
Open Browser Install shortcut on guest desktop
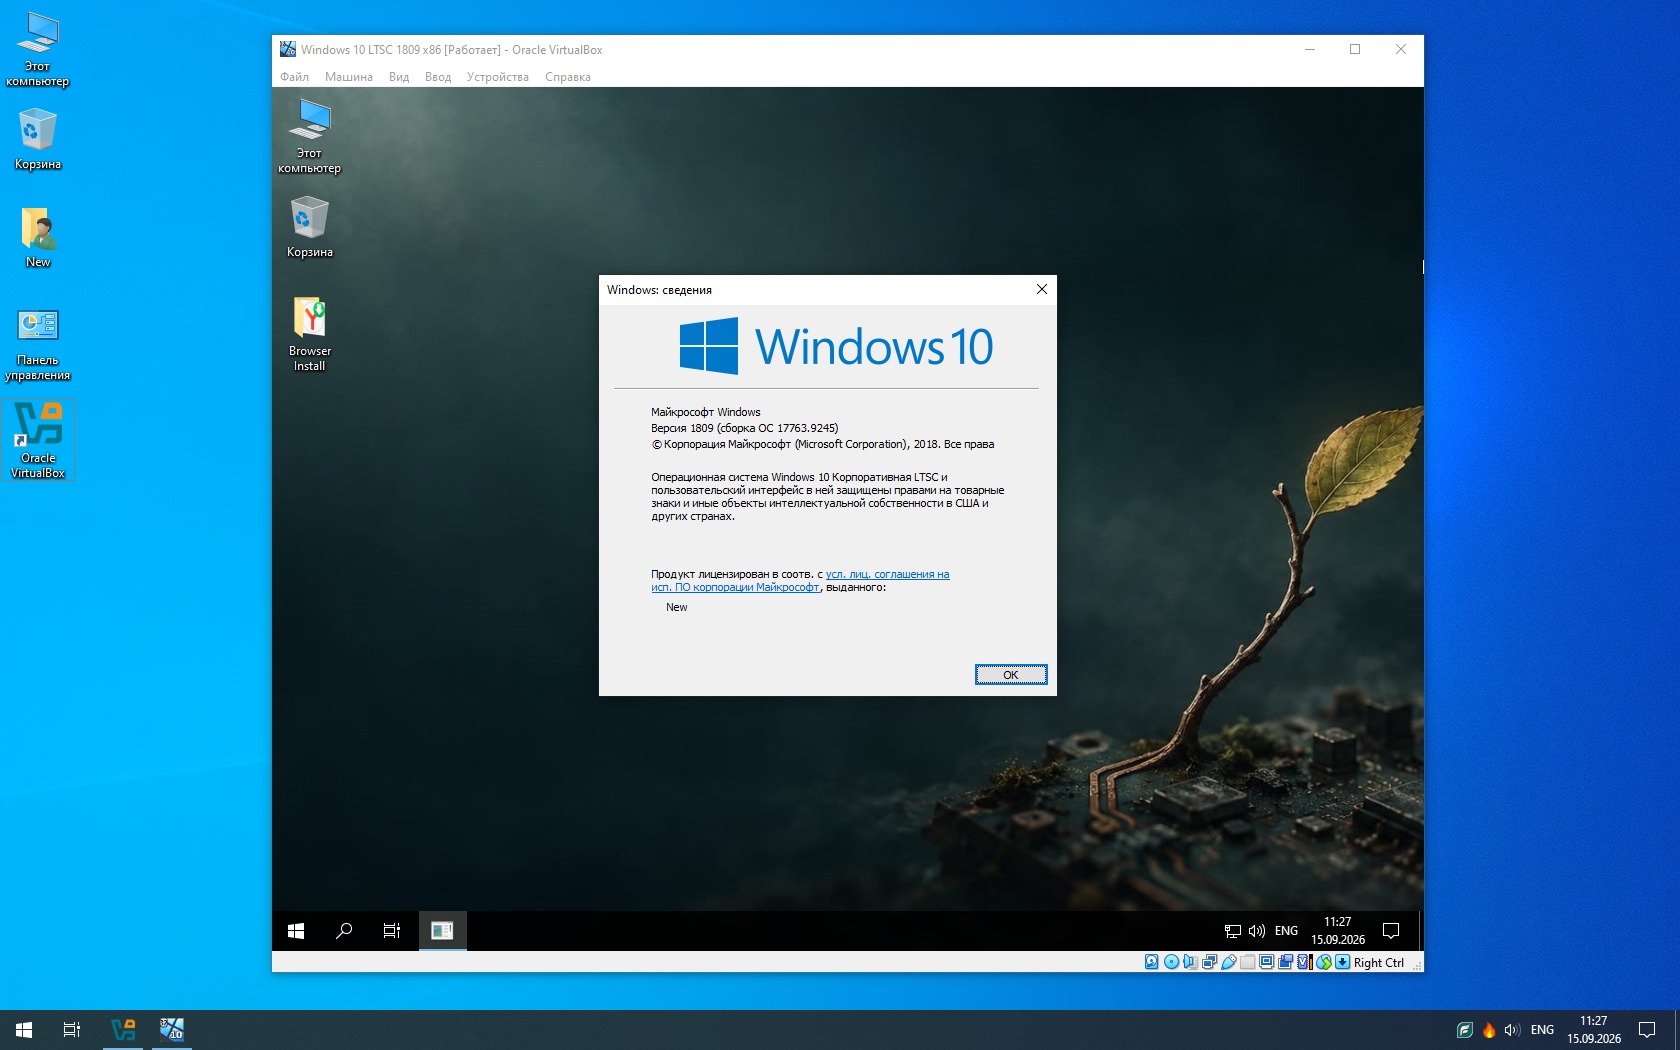[x=310, y=333]
